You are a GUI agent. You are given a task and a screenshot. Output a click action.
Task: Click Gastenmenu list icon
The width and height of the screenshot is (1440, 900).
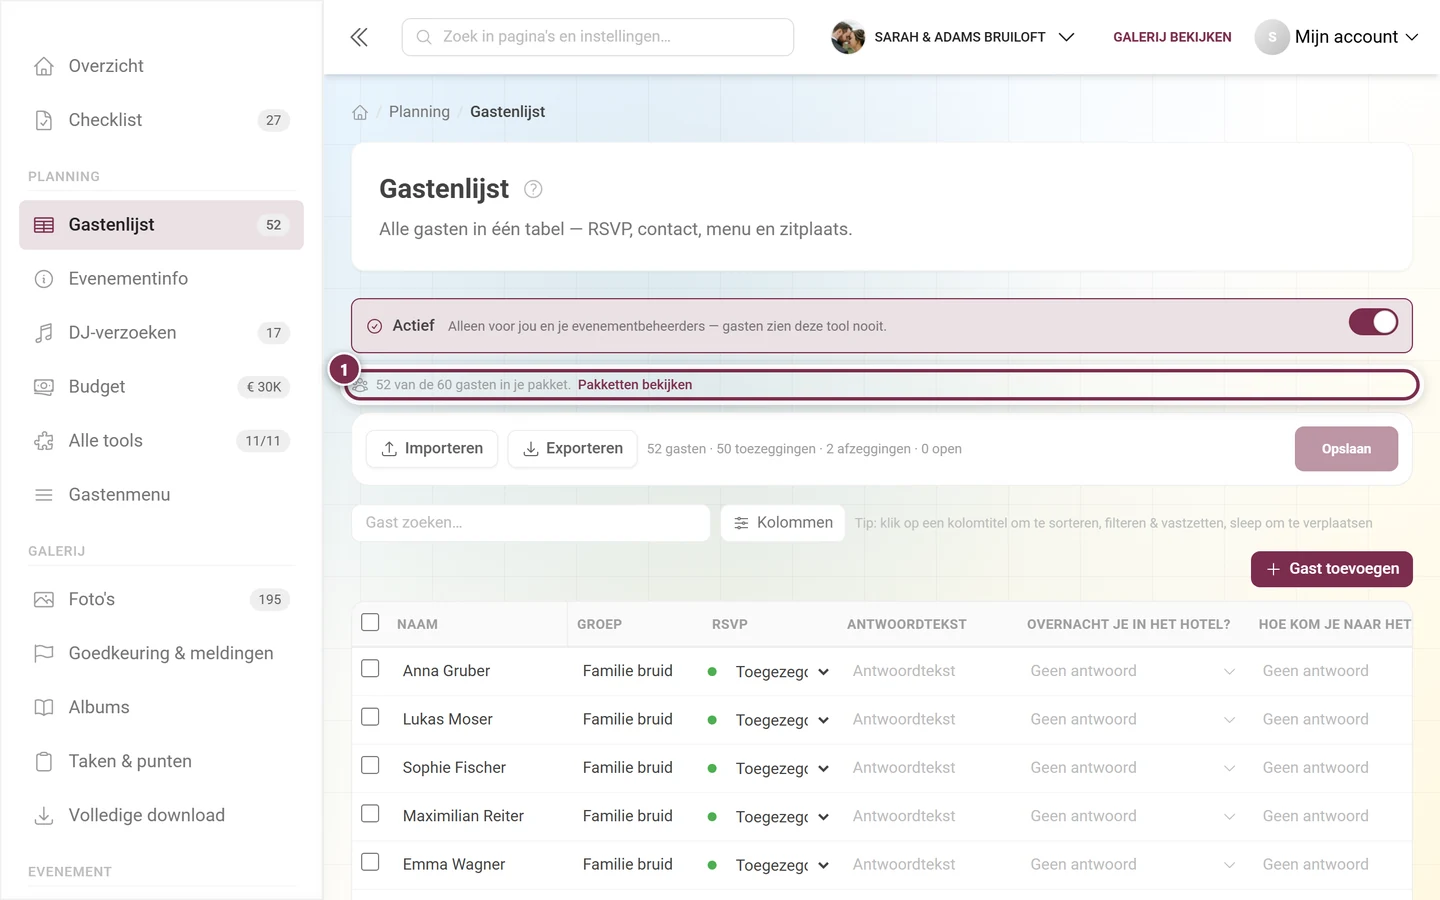coord(44,495)
